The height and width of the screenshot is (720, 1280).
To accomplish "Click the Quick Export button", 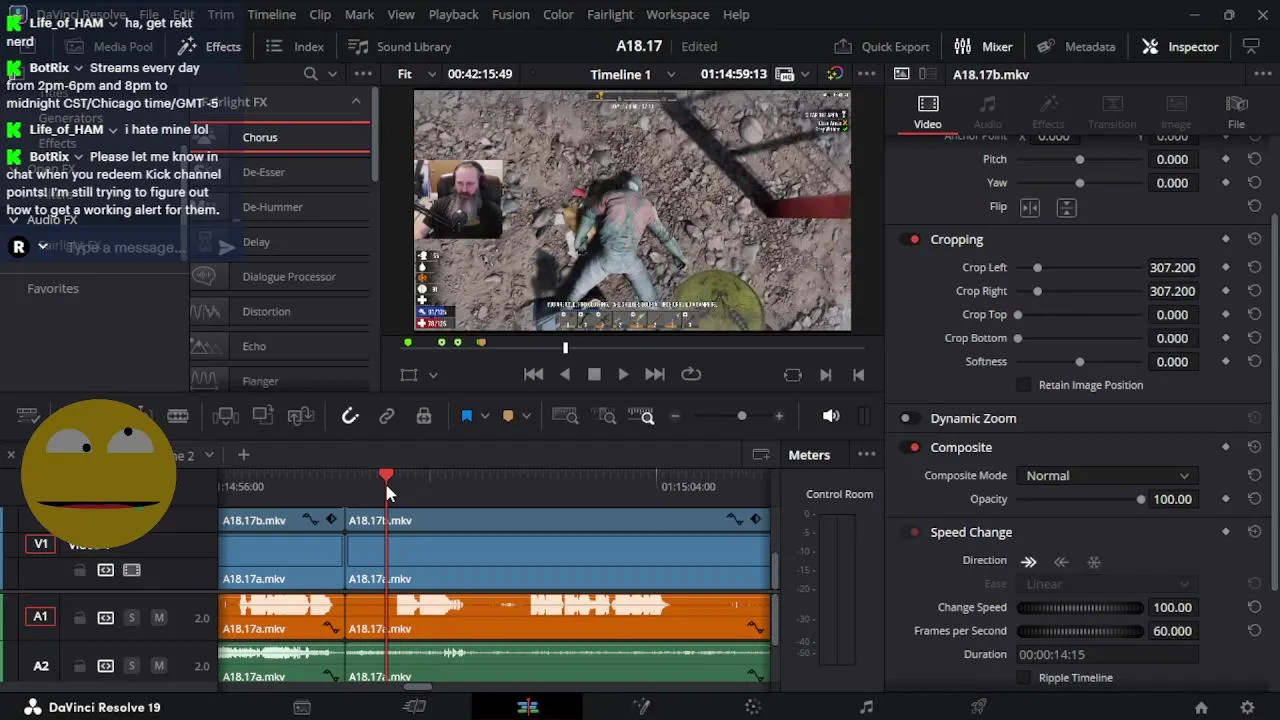I will 882,47.
